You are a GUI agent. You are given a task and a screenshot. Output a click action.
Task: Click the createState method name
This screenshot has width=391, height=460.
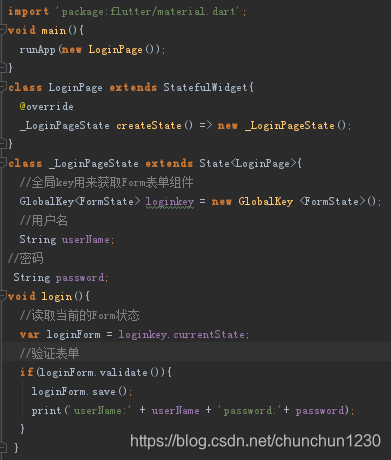(x=149, y=125)
